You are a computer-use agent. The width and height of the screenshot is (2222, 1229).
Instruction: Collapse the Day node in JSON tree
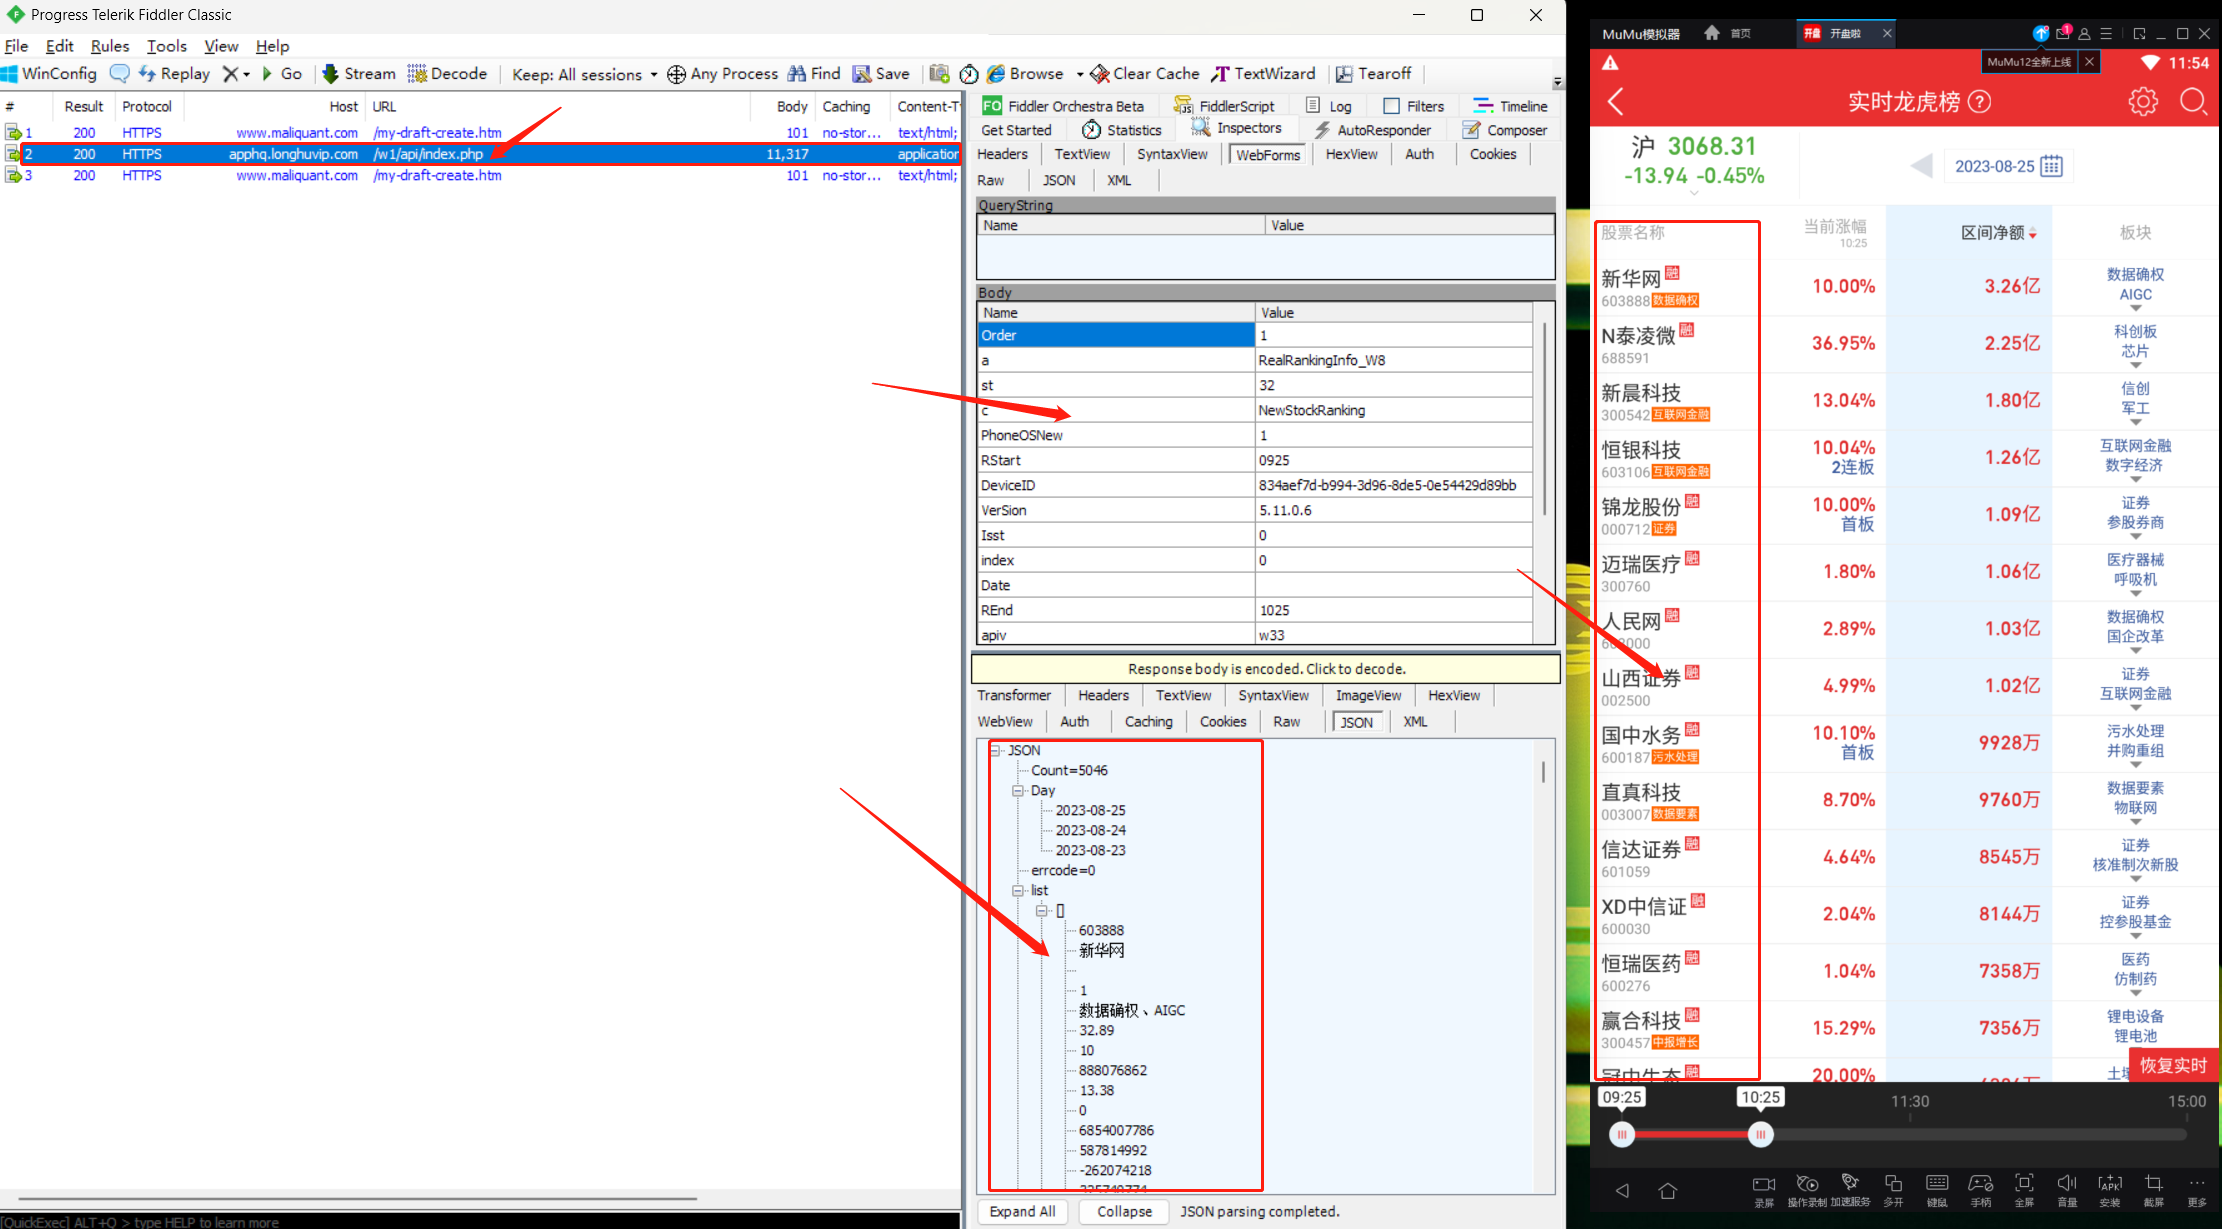click(x=1018, y=790)
